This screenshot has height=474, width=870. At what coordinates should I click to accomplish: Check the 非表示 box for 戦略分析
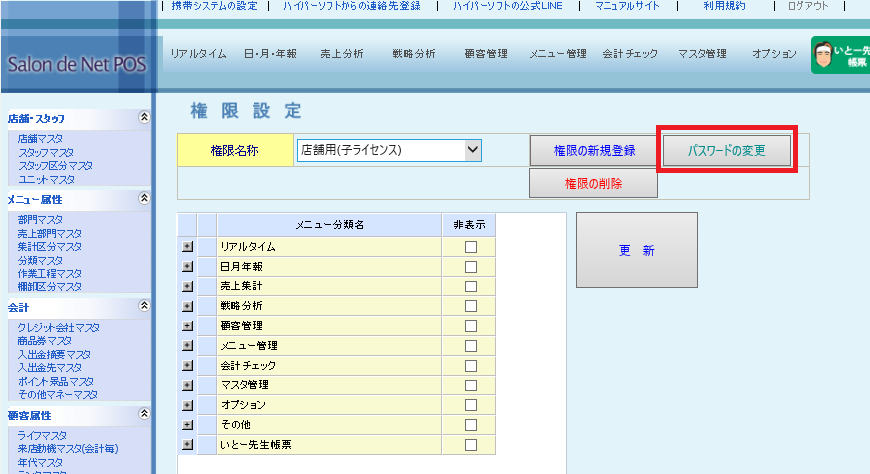coord(470,306)
